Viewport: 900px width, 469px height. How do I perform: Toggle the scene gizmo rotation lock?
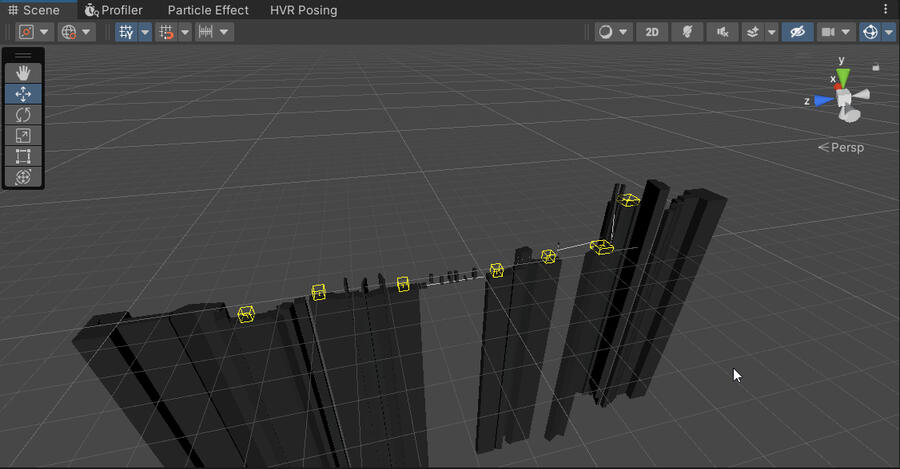pos(876,67)
